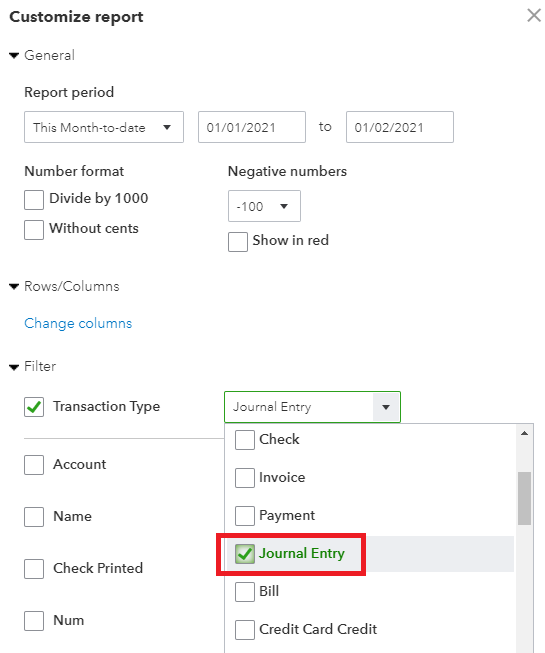This screenshot has width=545, height=653.
Task: Collapse the General section triangle
Action: click(x=14, y=55)
